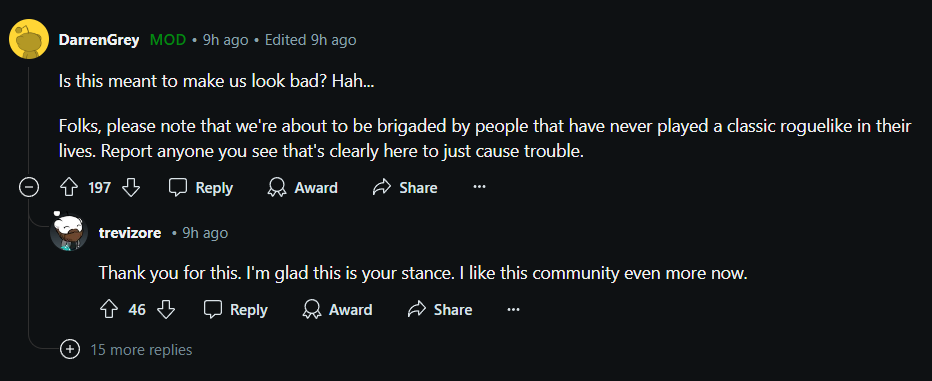Open trevizore username link
Viewport: 932px width, 381px height.
130,233
